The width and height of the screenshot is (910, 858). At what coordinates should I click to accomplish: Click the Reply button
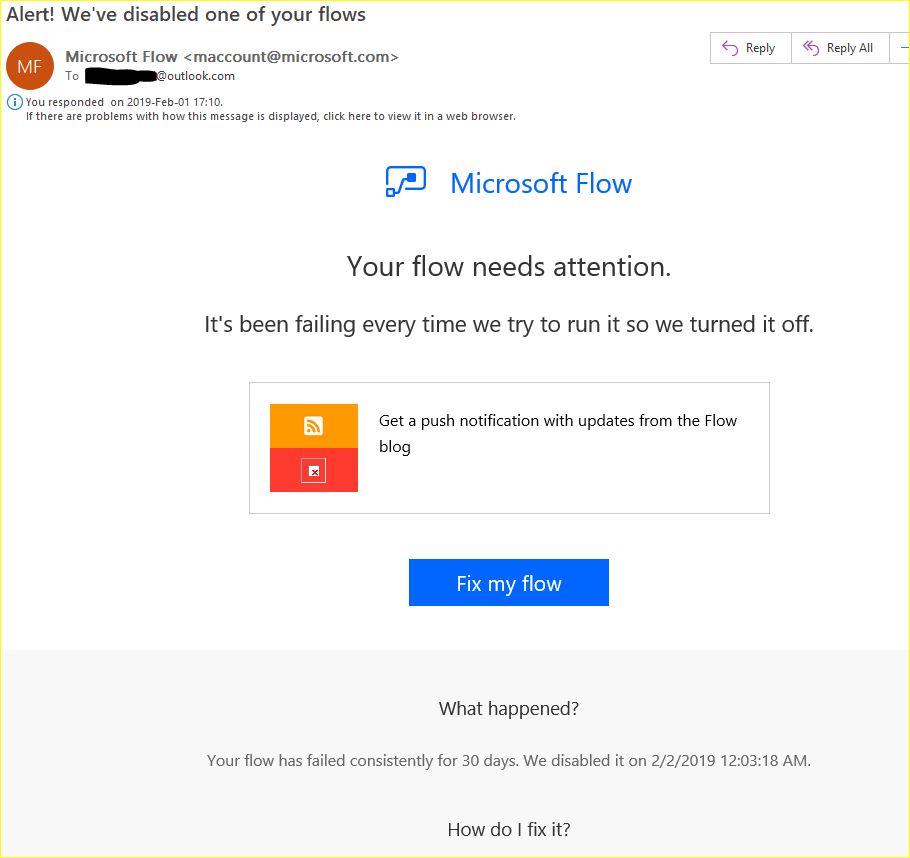click(x=750, y=48)
